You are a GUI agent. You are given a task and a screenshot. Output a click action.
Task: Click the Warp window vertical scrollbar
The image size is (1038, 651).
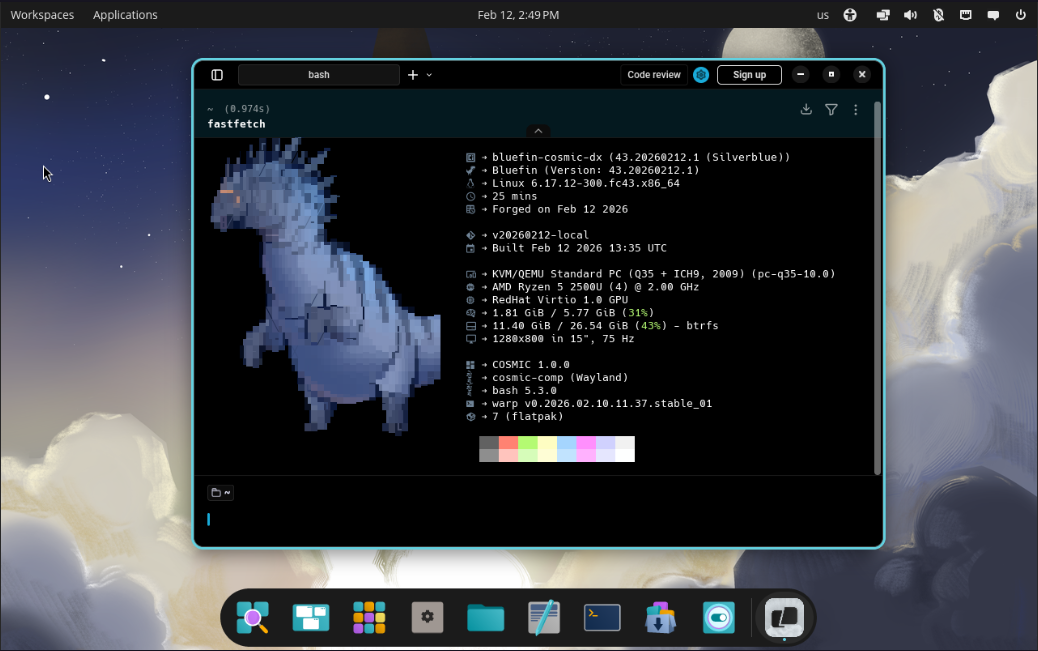click(877, 288)
